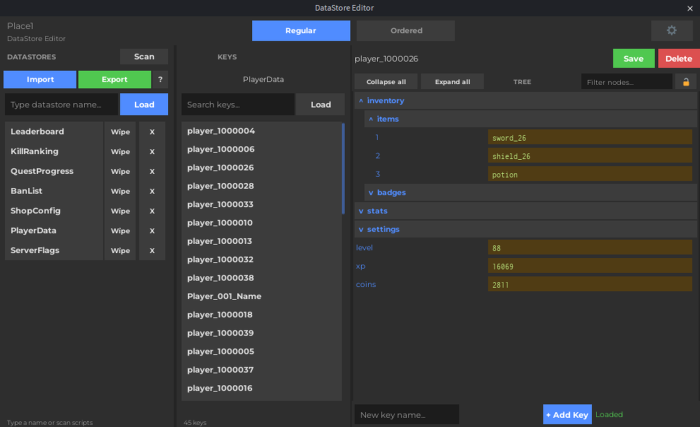
Task: Open key player_1000006
Action: tap(262, 149)
